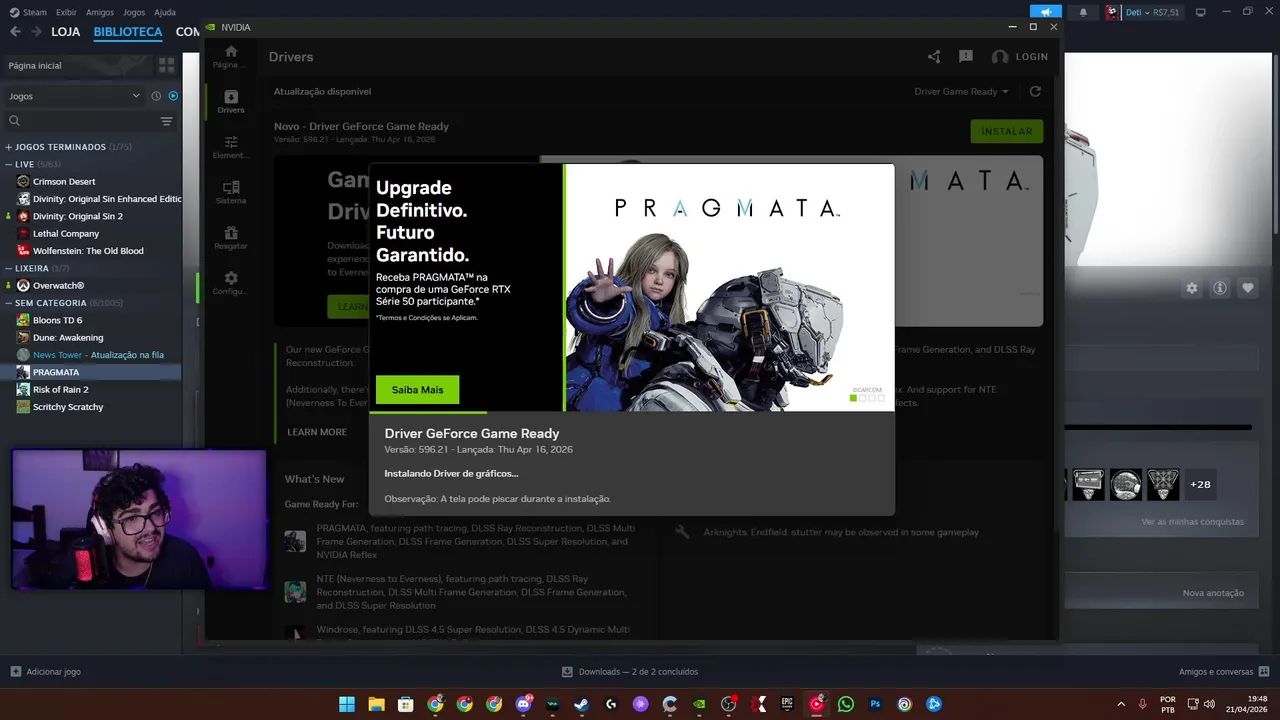The image size is (1280, 720).
Task: Open Resgatar section in NVIDIA sidebar
Action: (x=231, y=237)
